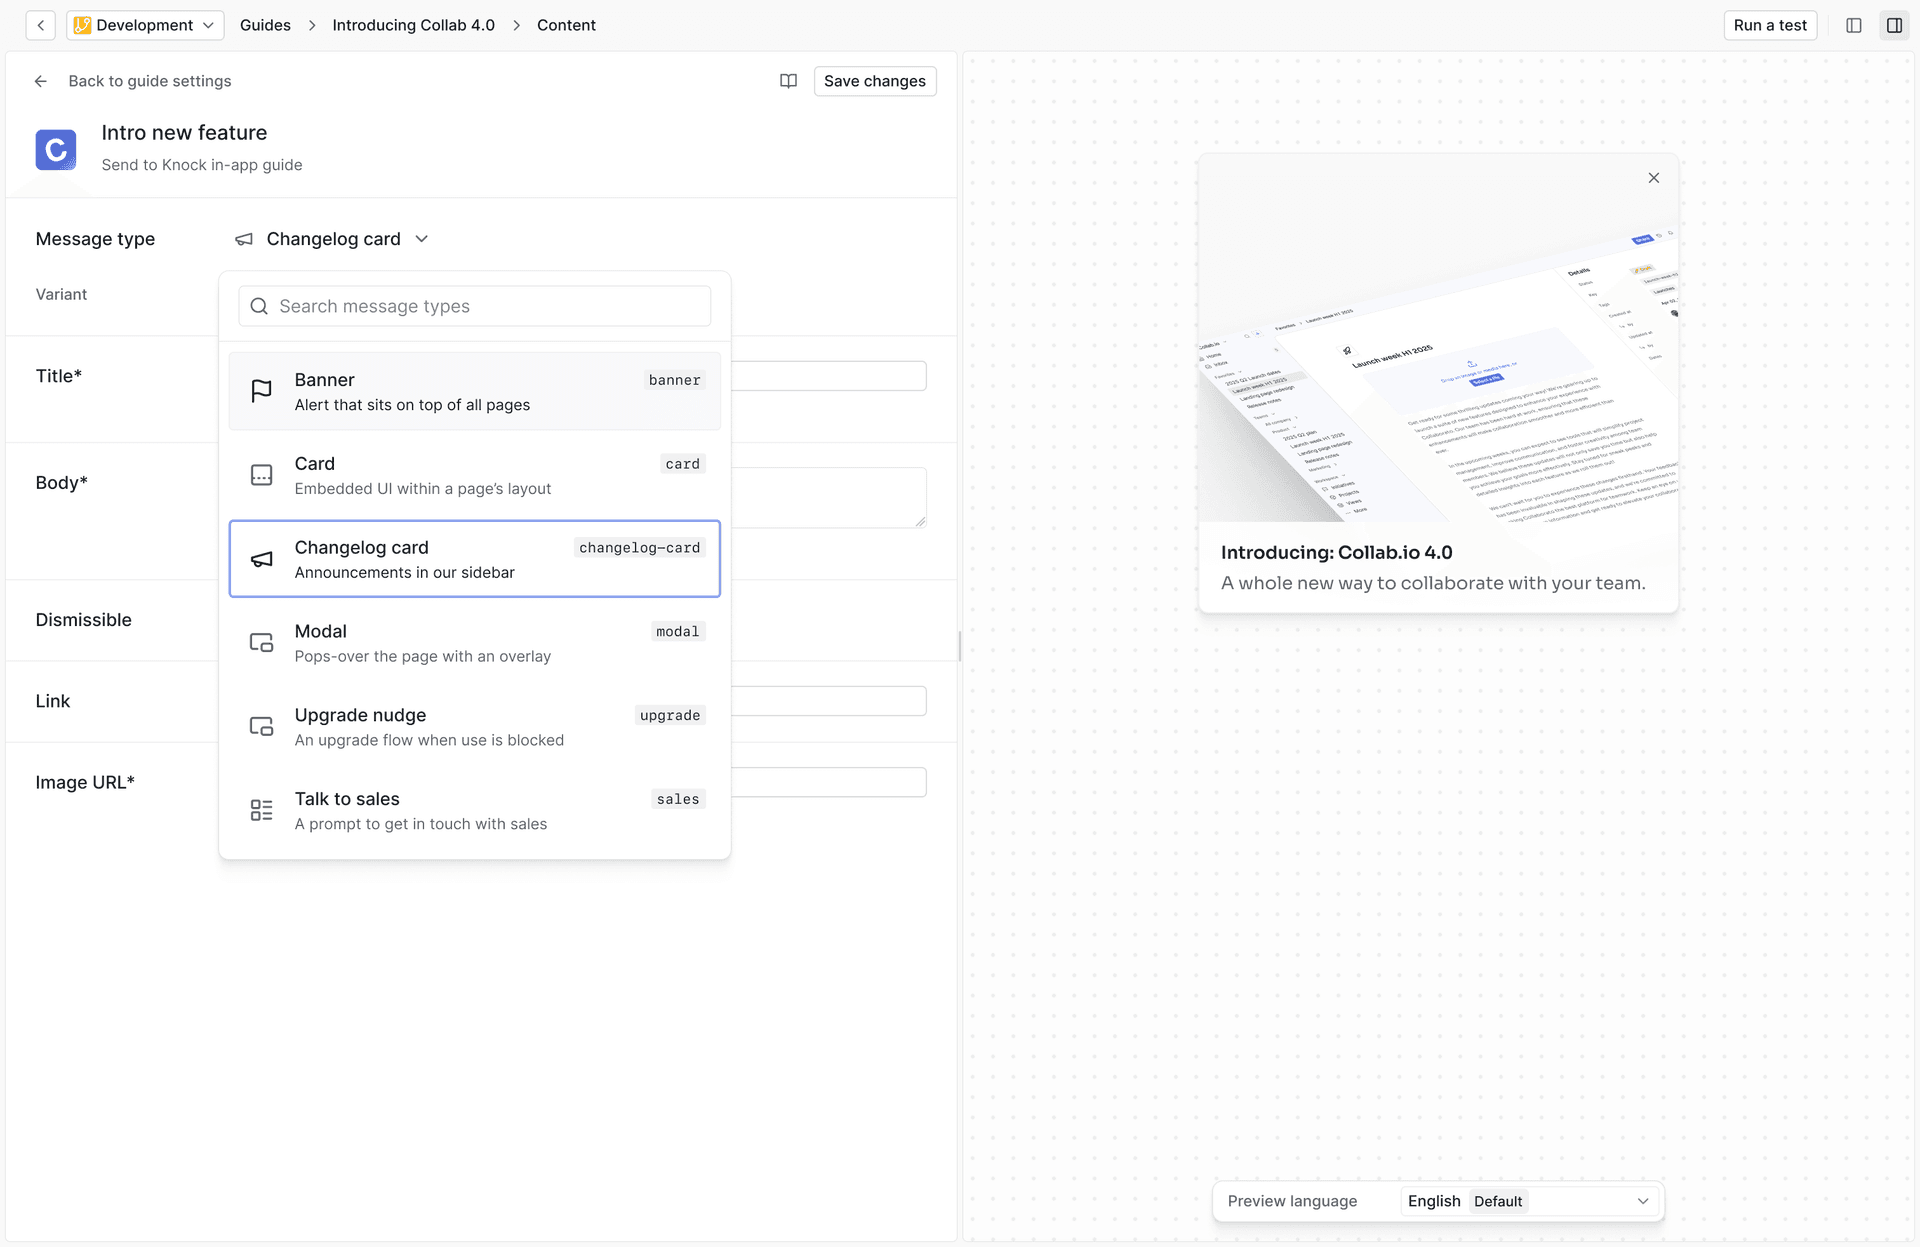Click the search magnifier icon
The image size is (1920, 1247).
(259, 306)
